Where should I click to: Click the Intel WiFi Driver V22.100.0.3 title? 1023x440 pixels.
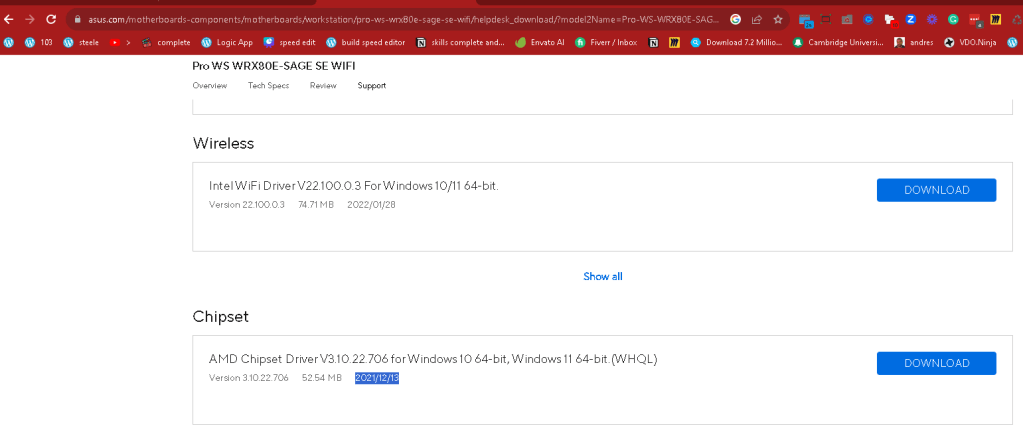pyautogui.click(x=354, y=187)
